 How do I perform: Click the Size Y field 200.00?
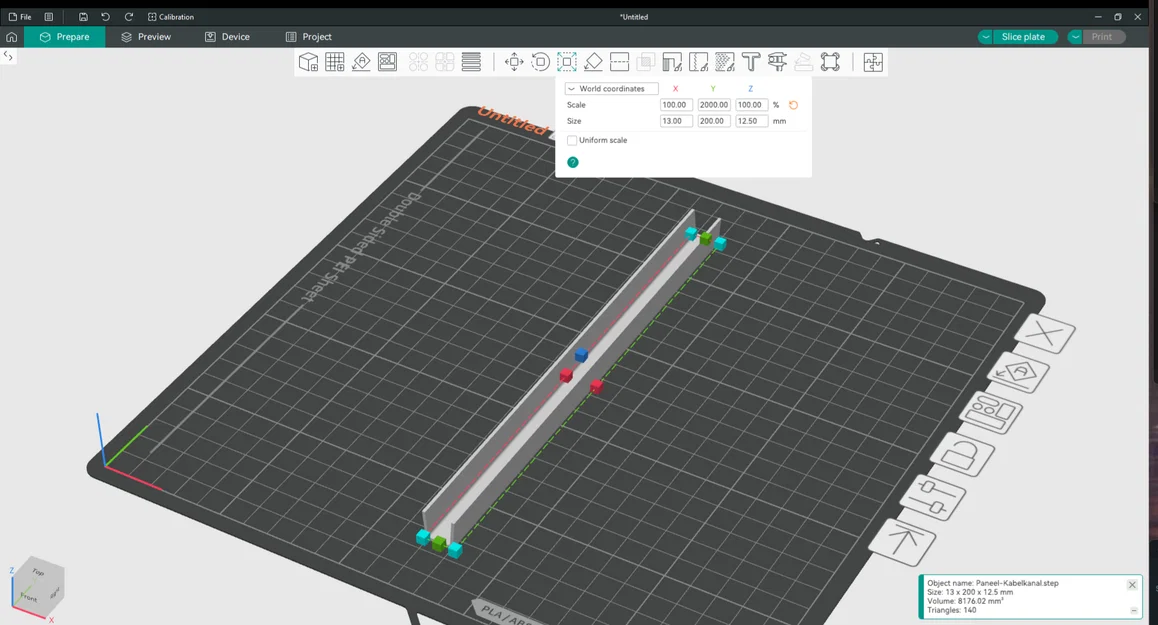click(714, 121)
